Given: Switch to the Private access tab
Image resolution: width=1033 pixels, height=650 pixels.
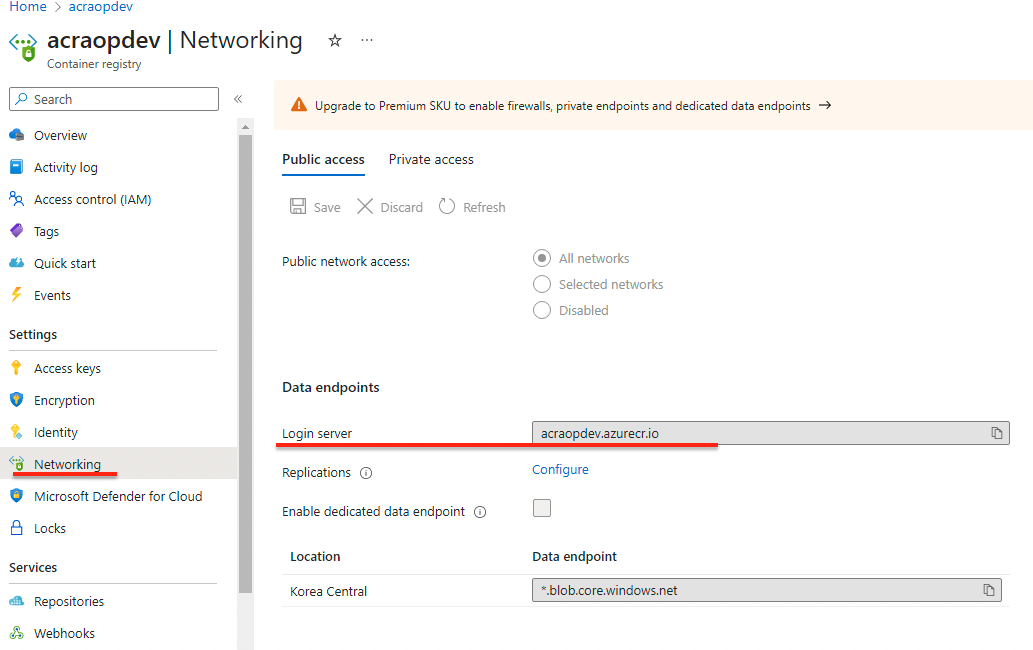Looking at the screenshot, I should [x=431, y=159].
